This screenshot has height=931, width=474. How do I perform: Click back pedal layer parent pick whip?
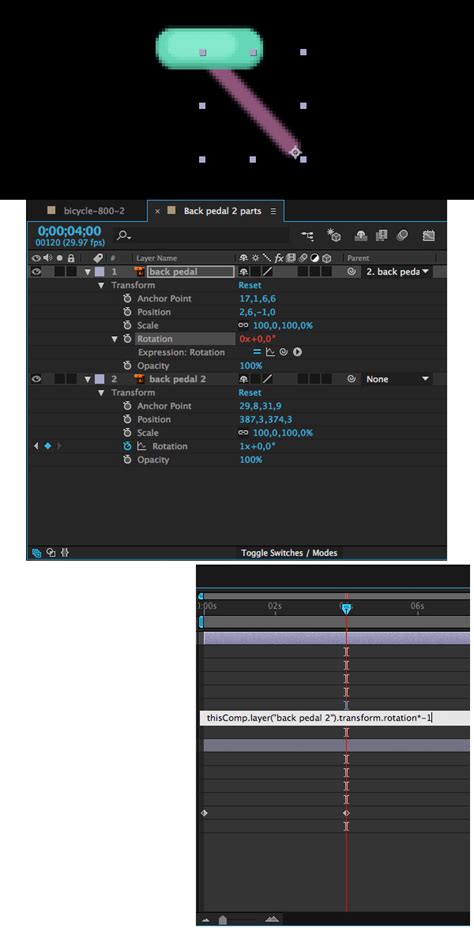[x=352, y=272]
